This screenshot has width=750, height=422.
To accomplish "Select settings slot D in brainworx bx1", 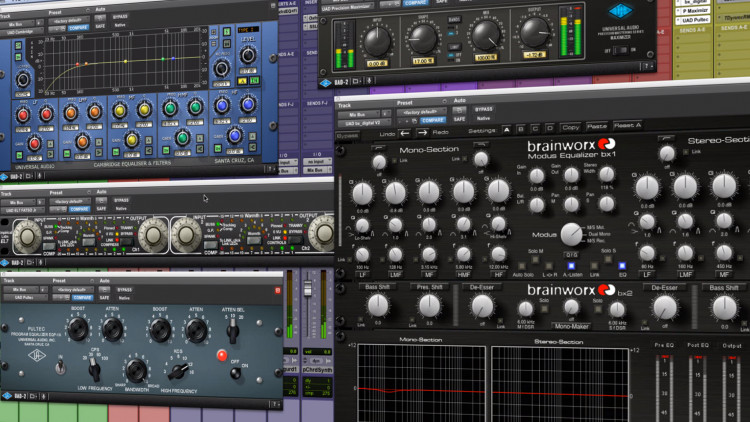I will (550, 128).
